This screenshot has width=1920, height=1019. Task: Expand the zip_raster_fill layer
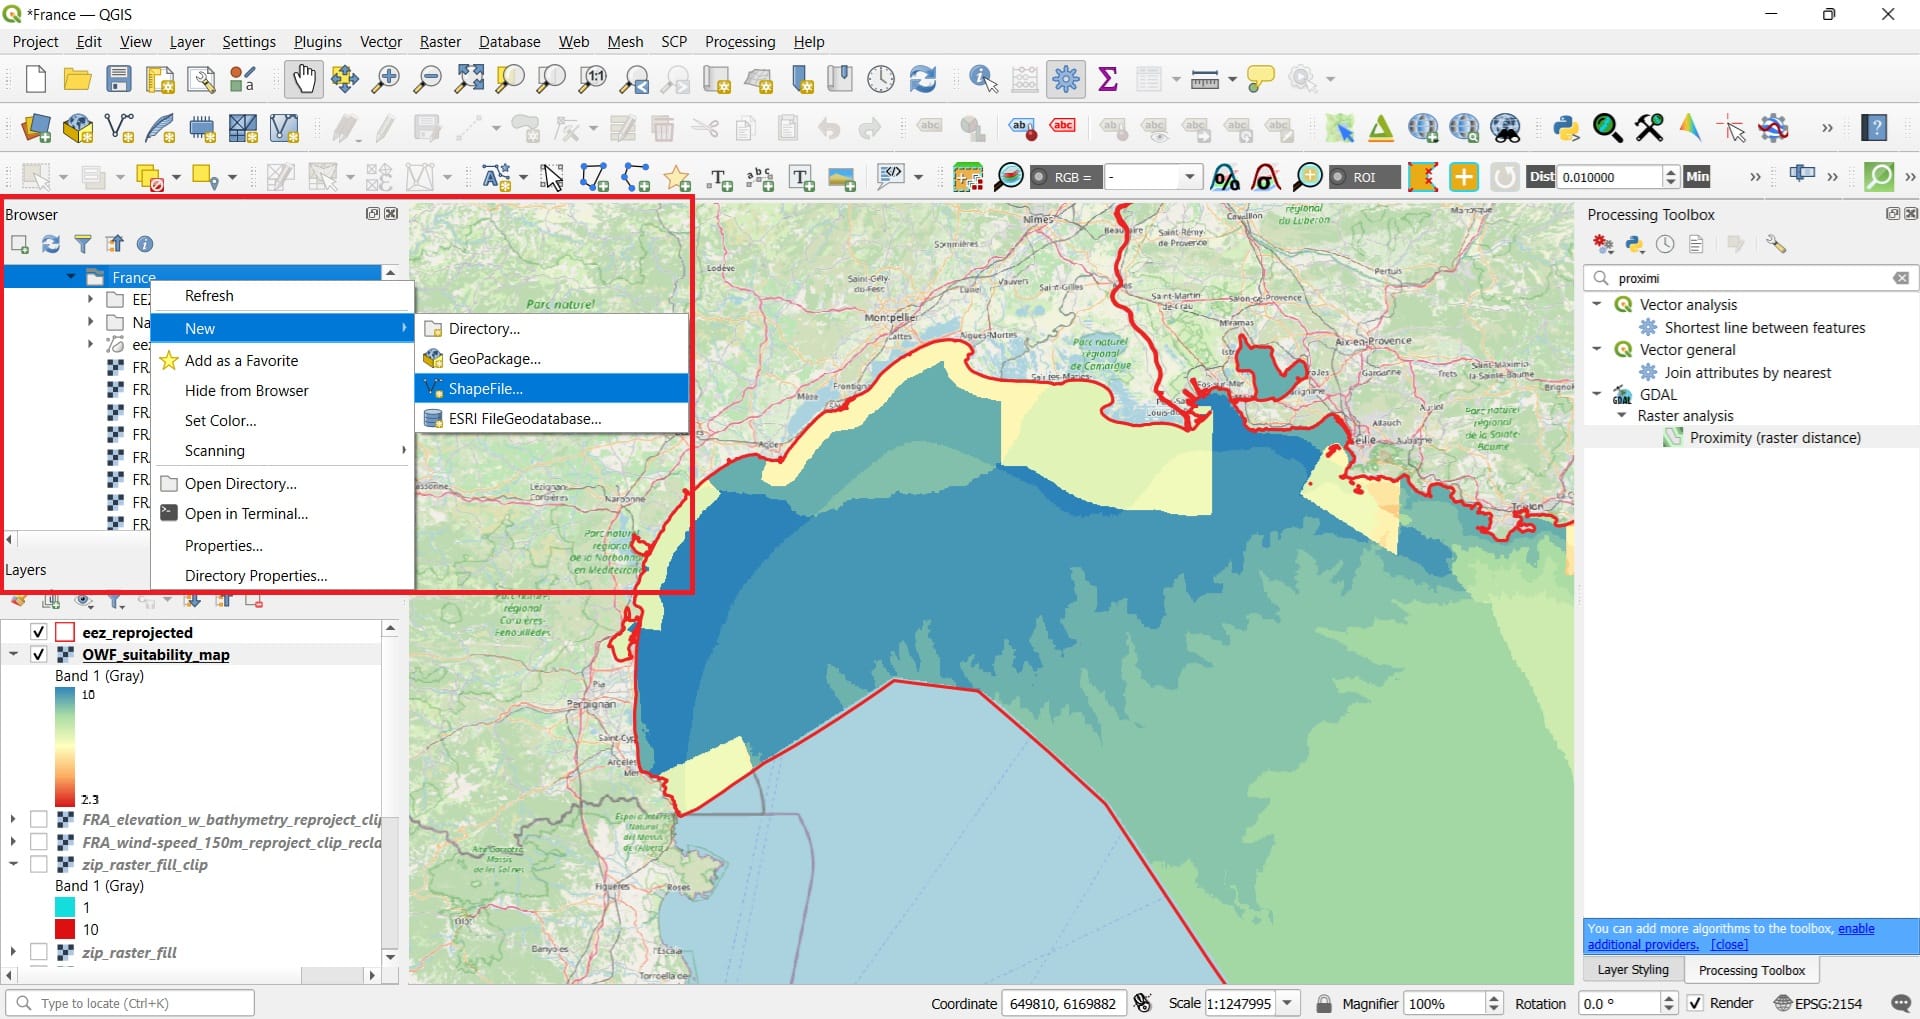click(x=13, y=952)
